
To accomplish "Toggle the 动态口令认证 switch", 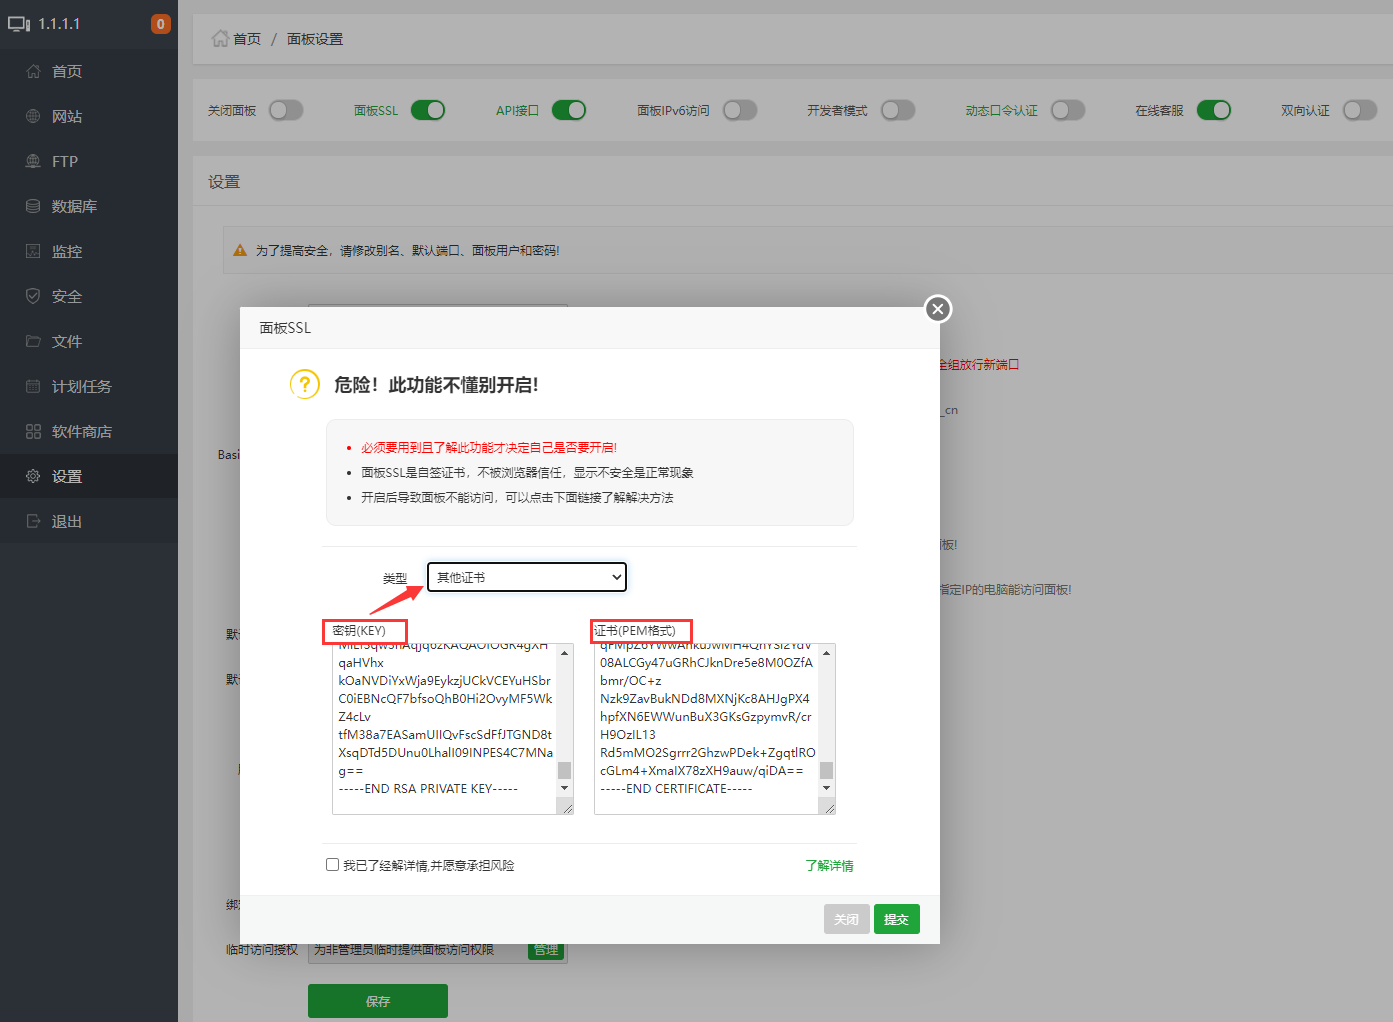I will point(1068,110).
